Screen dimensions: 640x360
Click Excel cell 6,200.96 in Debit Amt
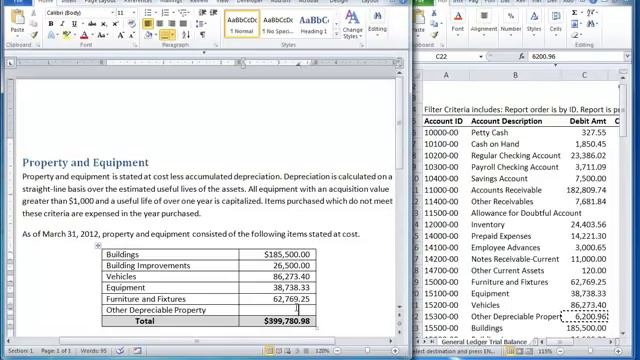pyautogui.click(x=584, y=316)
